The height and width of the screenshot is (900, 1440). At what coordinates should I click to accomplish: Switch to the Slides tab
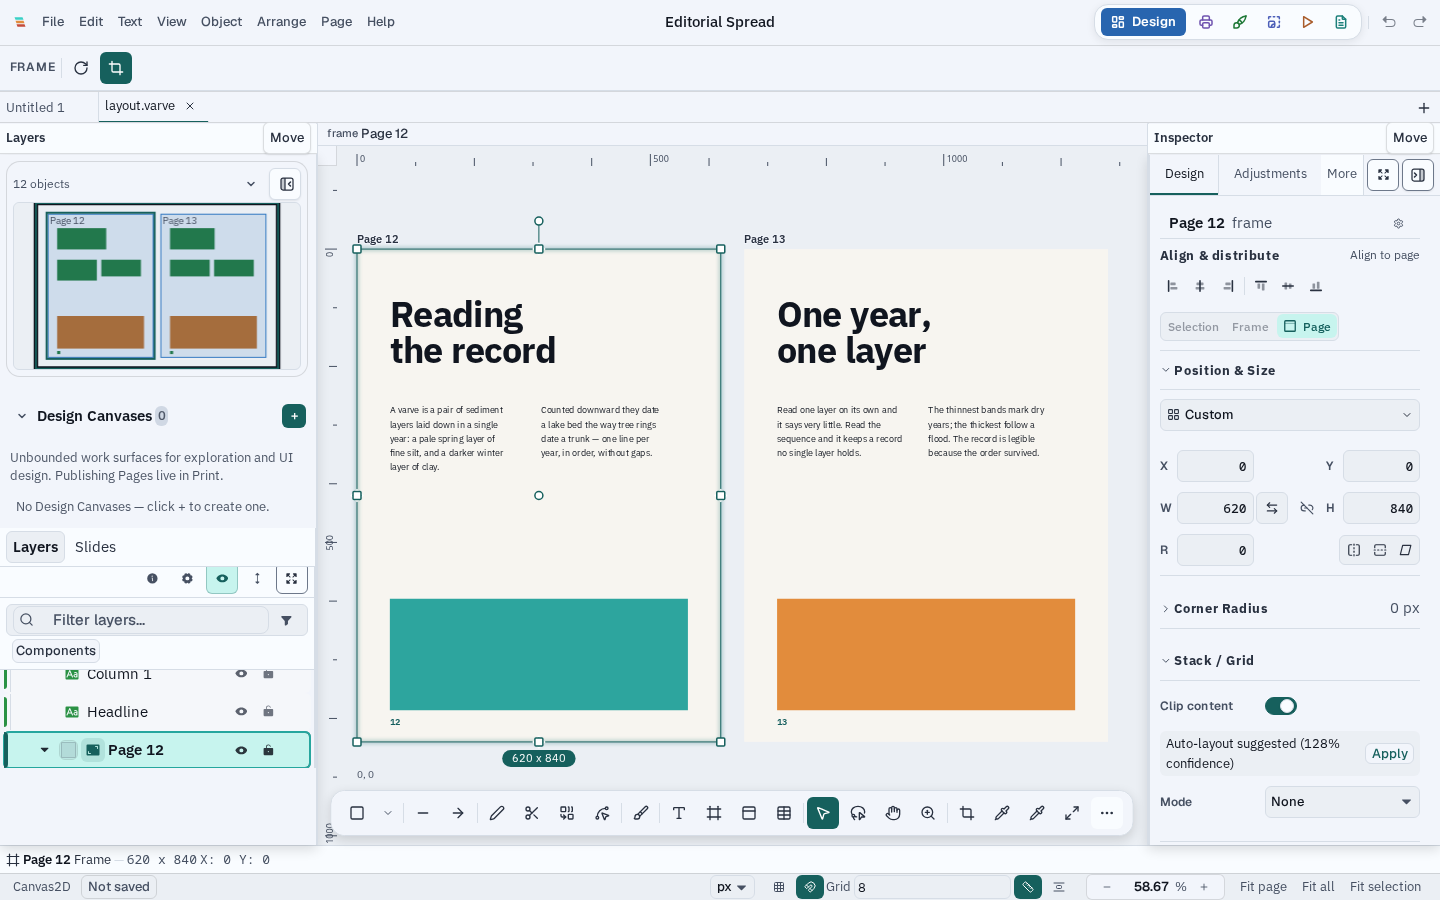95,547
